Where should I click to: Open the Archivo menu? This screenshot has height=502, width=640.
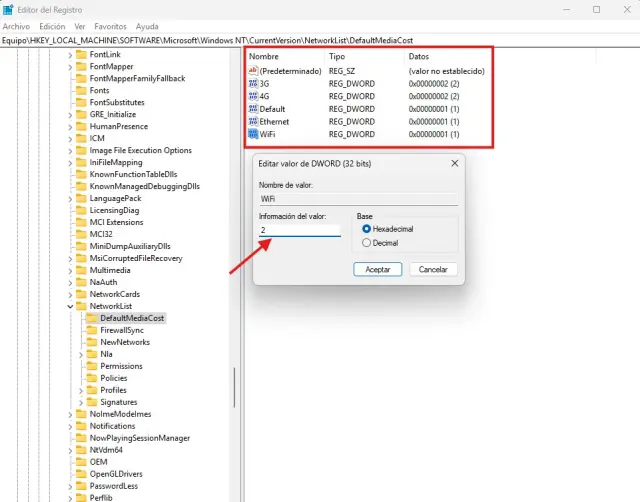[17, 26]
